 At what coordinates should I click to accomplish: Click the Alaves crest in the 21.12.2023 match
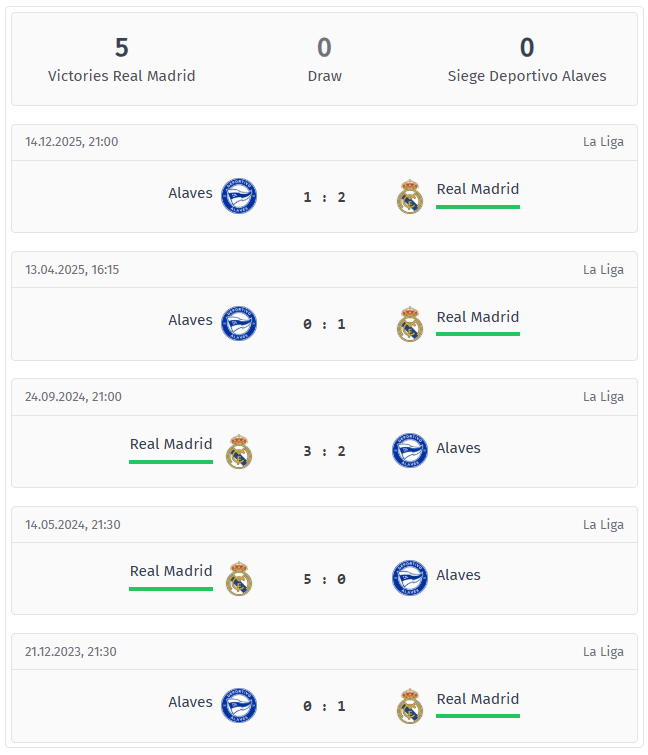pos(239,706)
